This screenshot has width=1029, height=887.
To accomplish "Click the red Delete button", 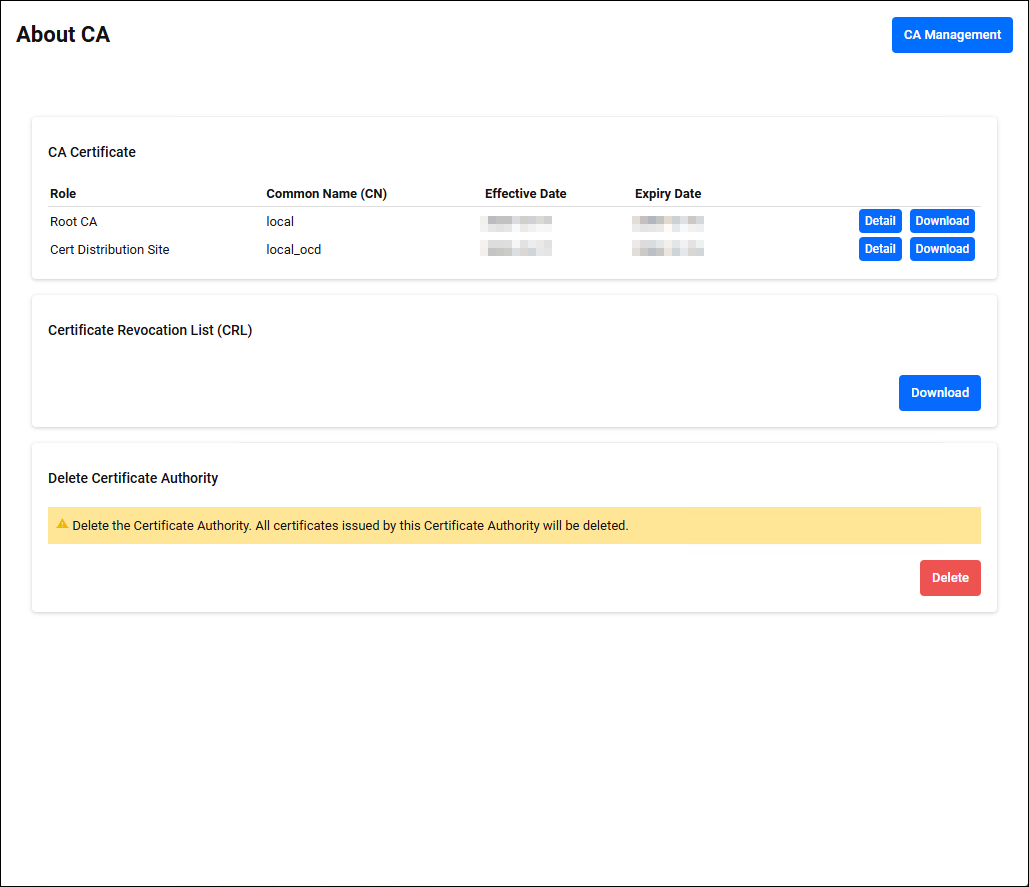I will pos(950,578).
